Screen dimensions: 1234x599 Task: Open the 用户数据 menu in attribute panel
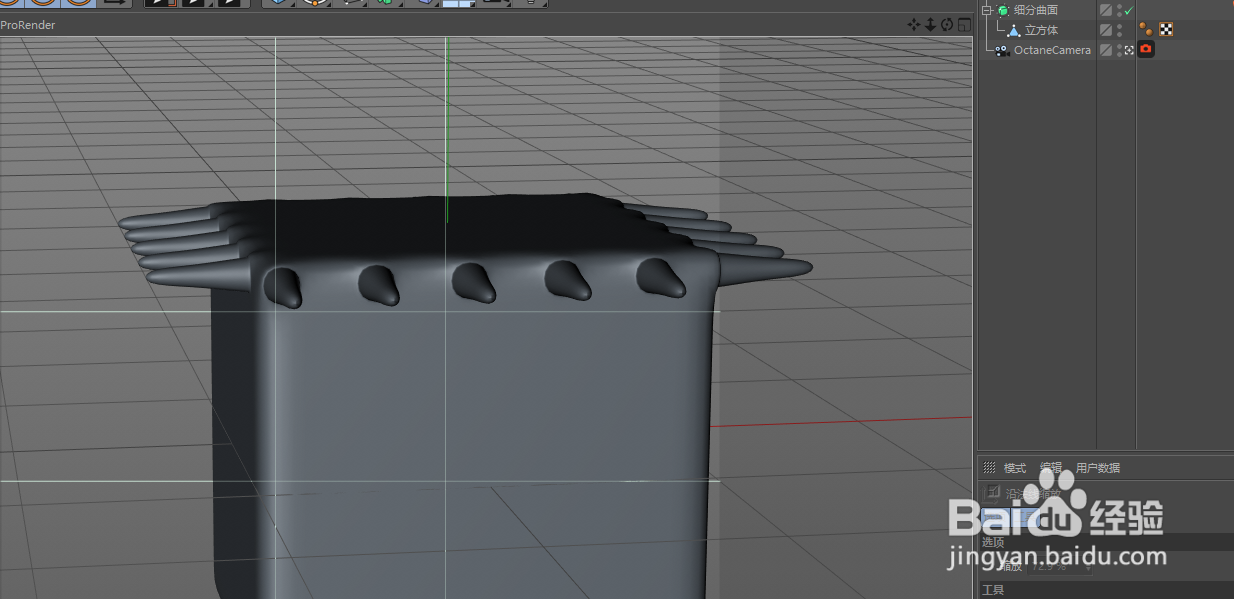[1098, 468]
